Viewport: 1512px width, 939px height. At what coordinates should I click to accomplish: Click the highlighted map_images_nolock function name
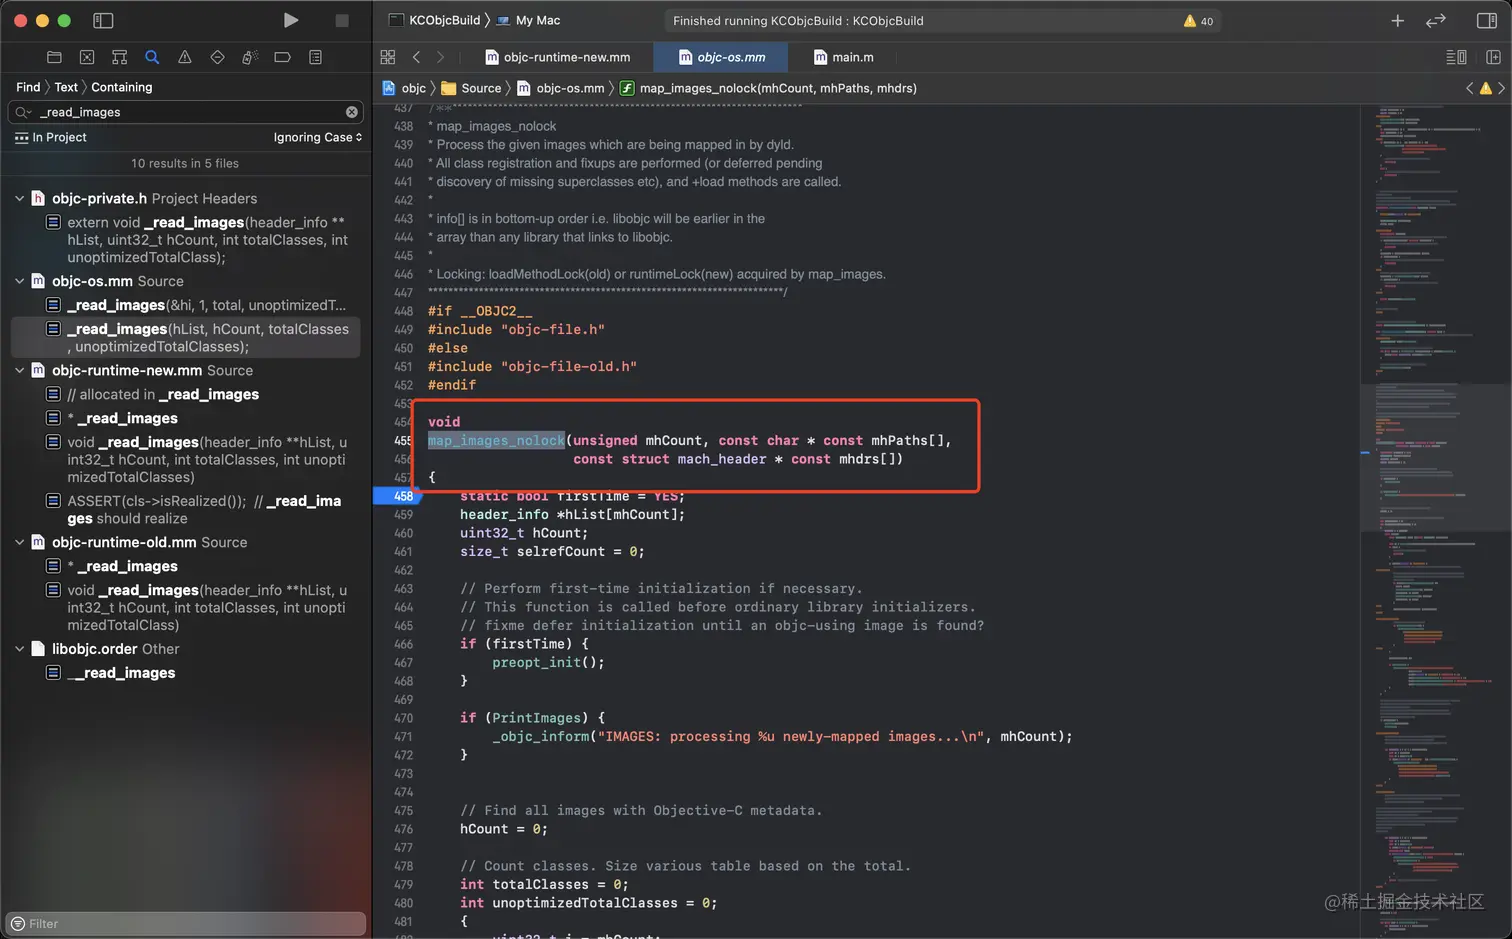tap(496, 440)
